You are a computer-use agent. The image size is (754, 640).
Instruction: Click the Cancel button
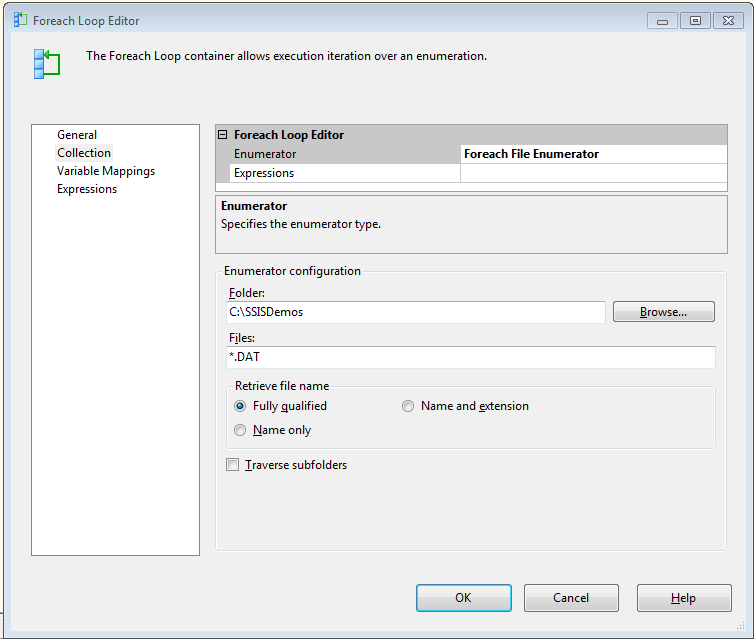[x=571, y=598]
